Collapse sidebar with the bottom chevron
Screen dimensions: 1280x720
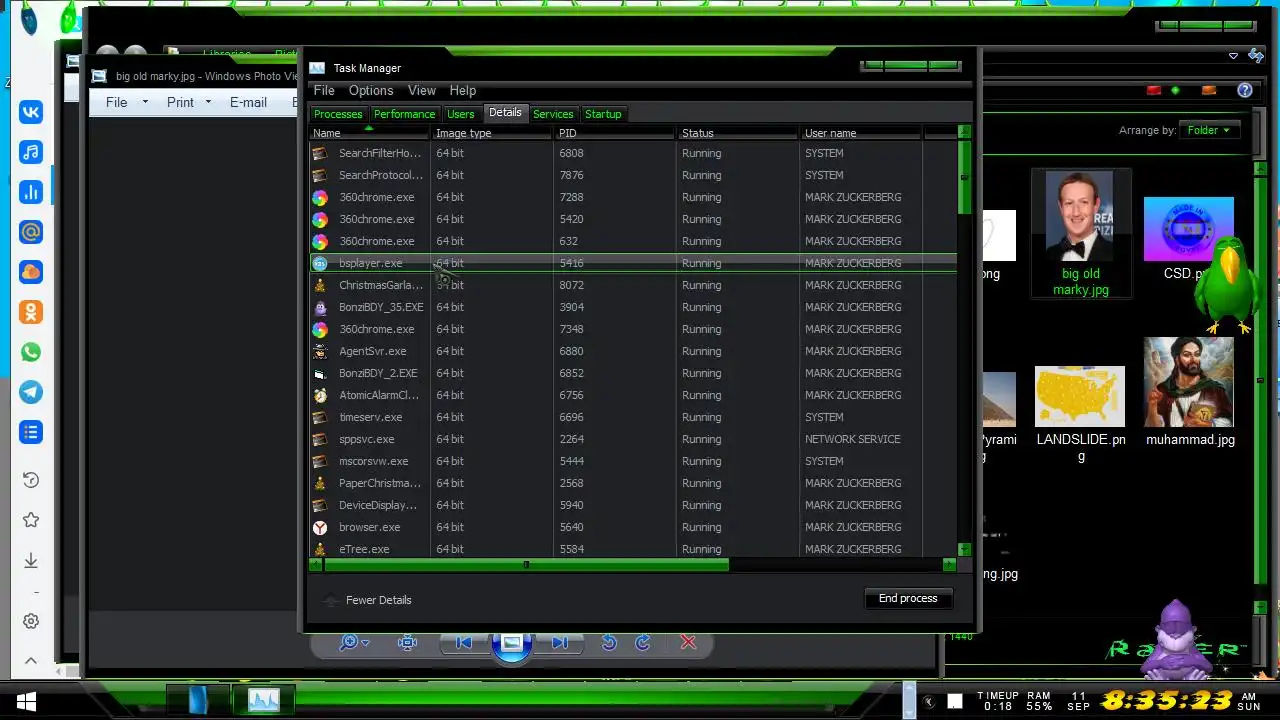point(31,661)
